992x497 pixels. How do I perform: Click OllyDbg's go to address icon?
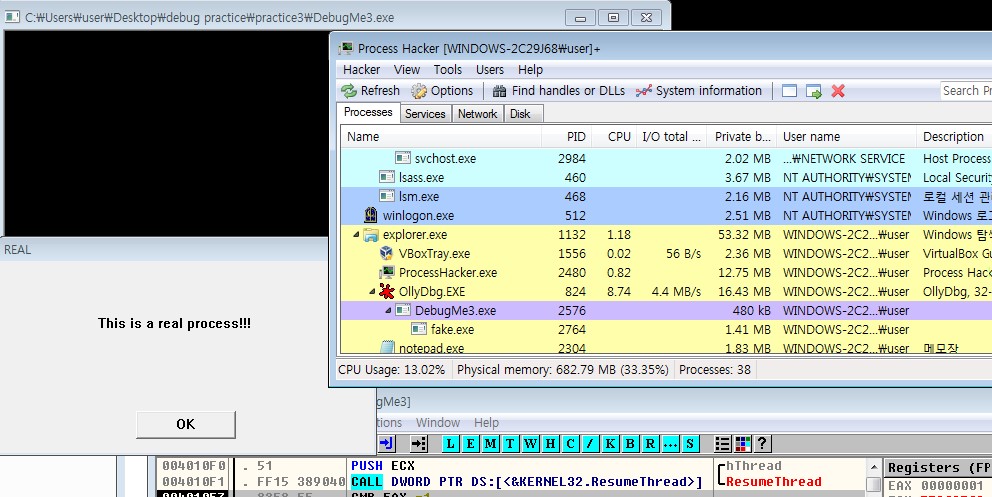(x=419, y=444)
